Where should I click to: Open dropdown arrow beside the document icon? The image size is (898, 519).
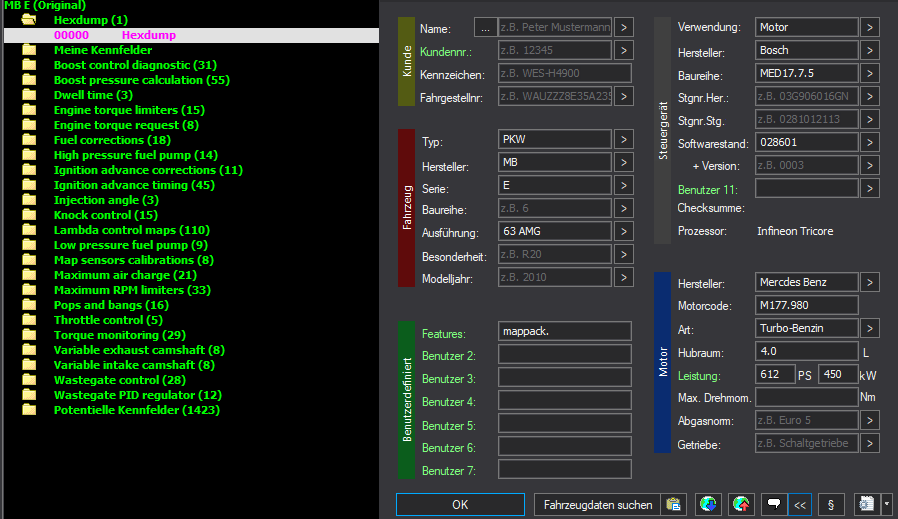(887, 505)
